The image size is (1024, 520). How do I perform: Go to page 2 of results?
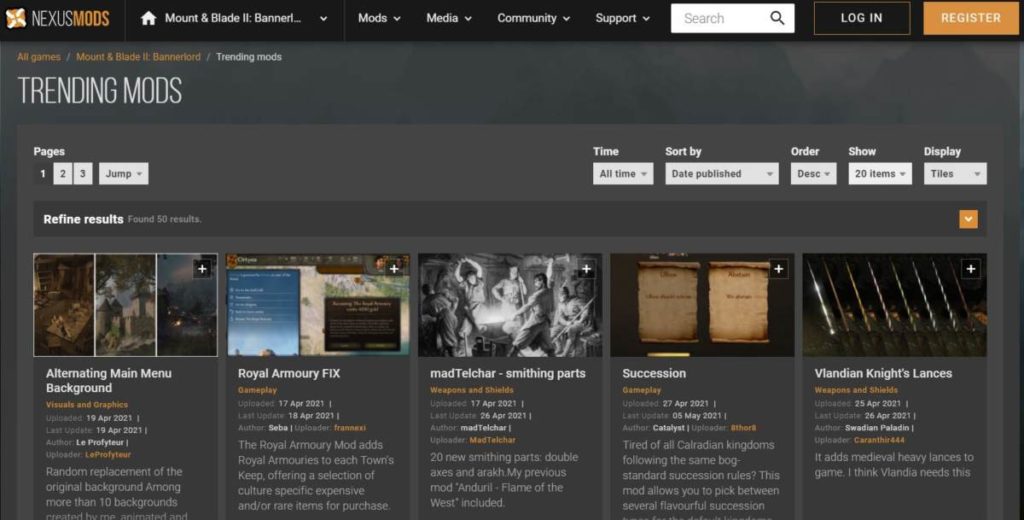pos(63,174)
